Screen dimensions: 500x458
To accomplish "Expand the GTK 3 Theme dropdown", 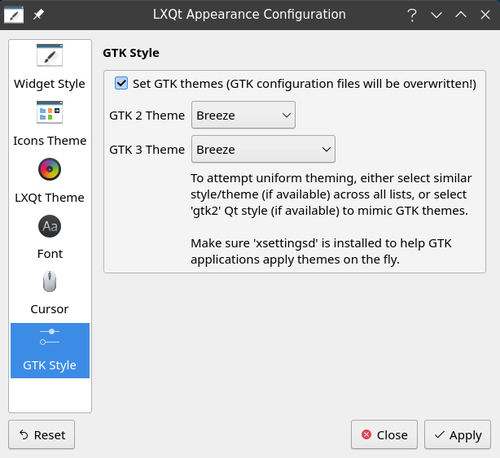I will (x=263, y=149).
